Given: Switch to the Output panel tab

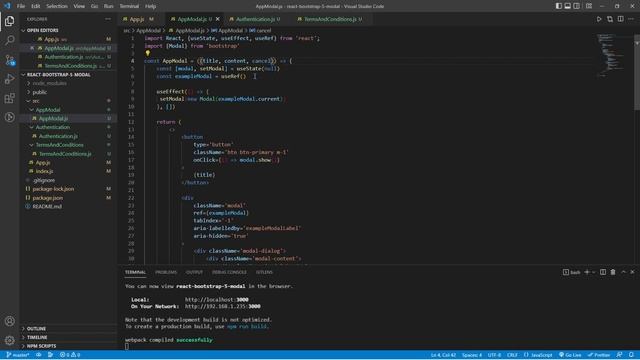Looking at the screenshot, I should point(194,272).
